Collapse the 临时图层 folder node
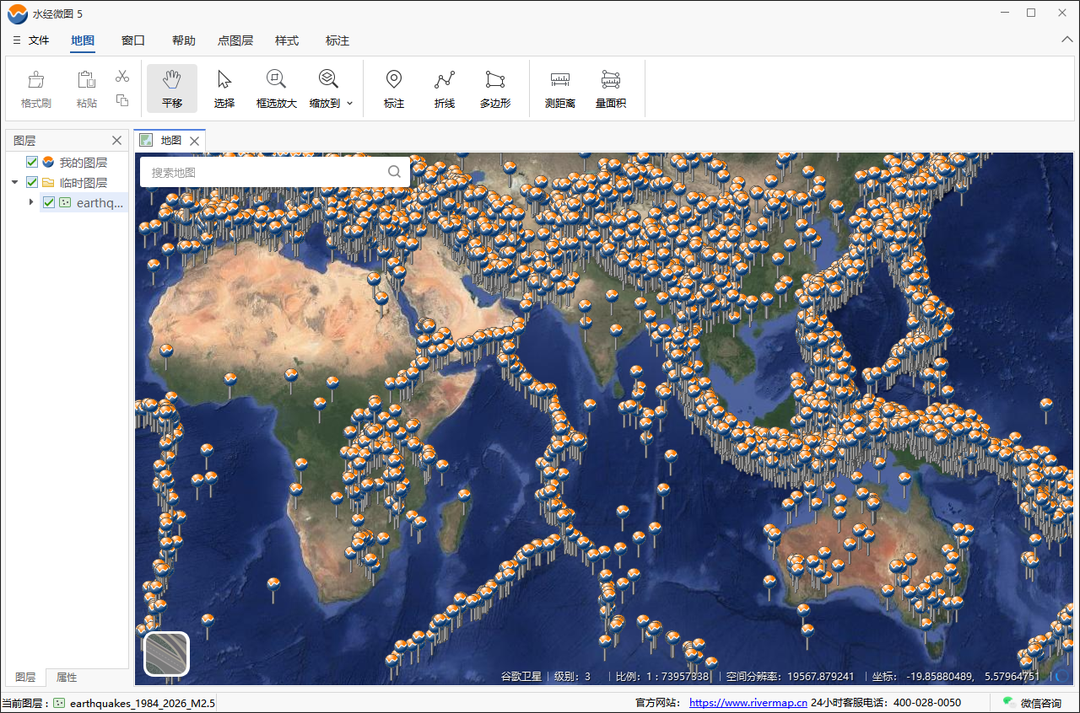This screenshot has width=1080, height=713. click(x=14, y=183)
